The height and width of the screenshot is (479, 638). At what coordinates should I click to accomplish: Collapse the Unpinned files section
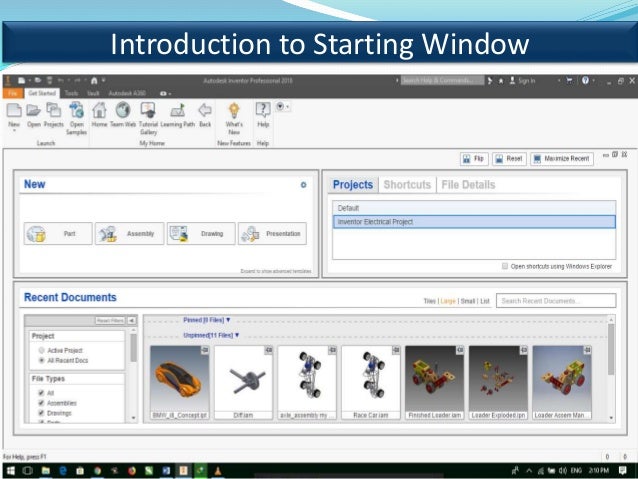coord(211,335)
